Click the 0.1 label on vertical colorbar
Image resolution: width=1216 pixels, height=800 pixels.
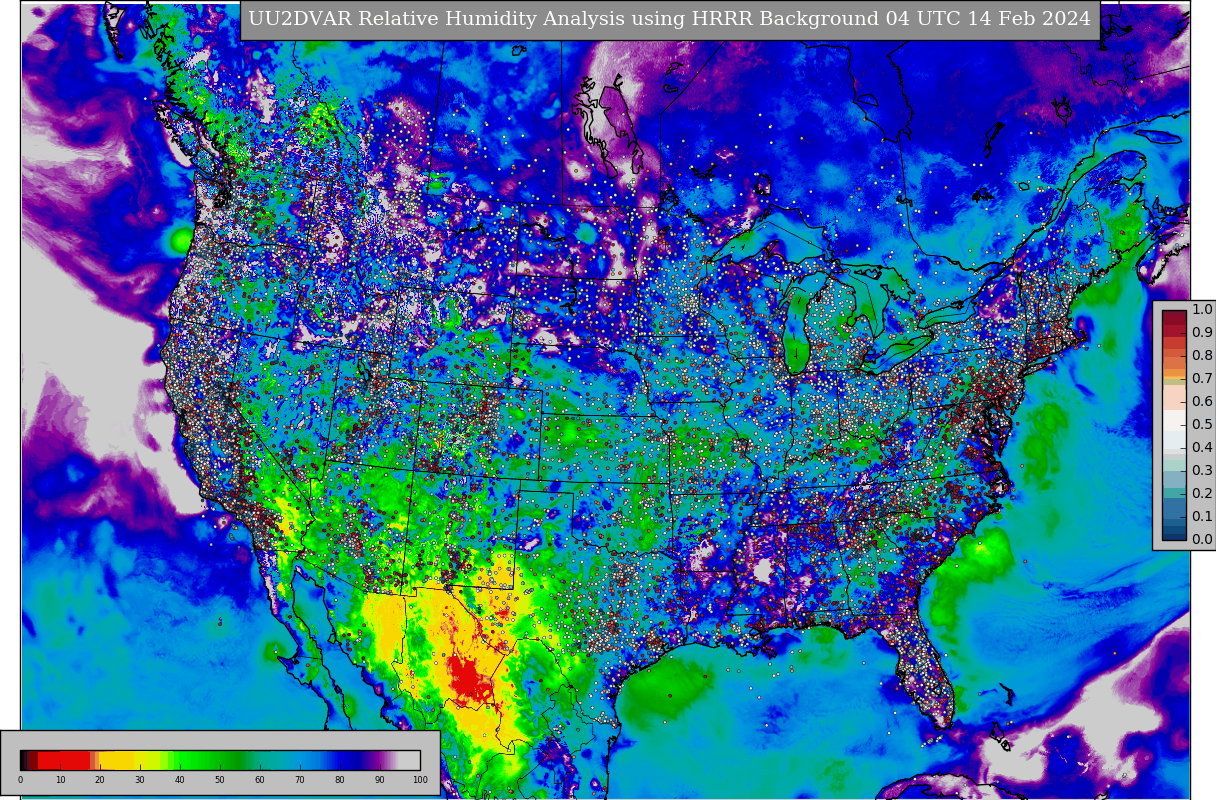1202,516
